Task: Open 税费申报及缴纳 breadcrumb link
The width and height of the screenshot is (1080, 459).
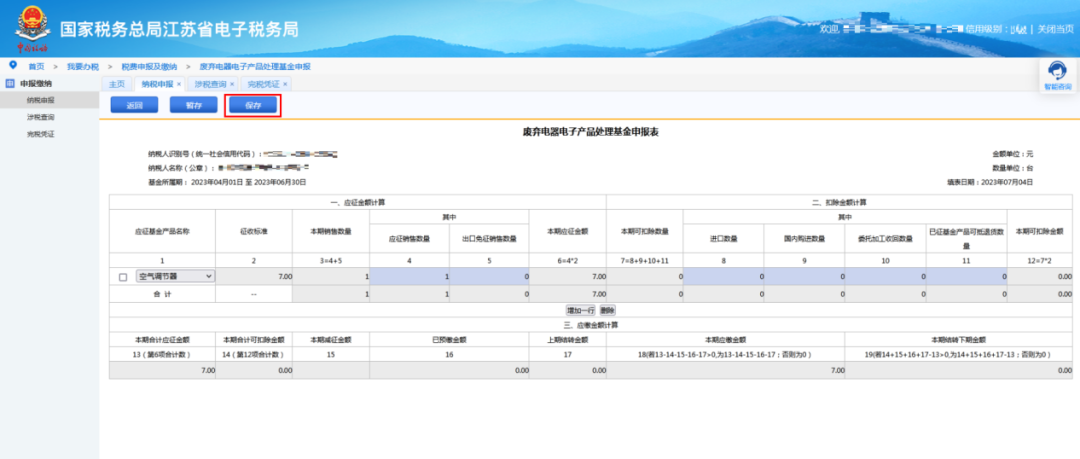Action: coord(149,66)
